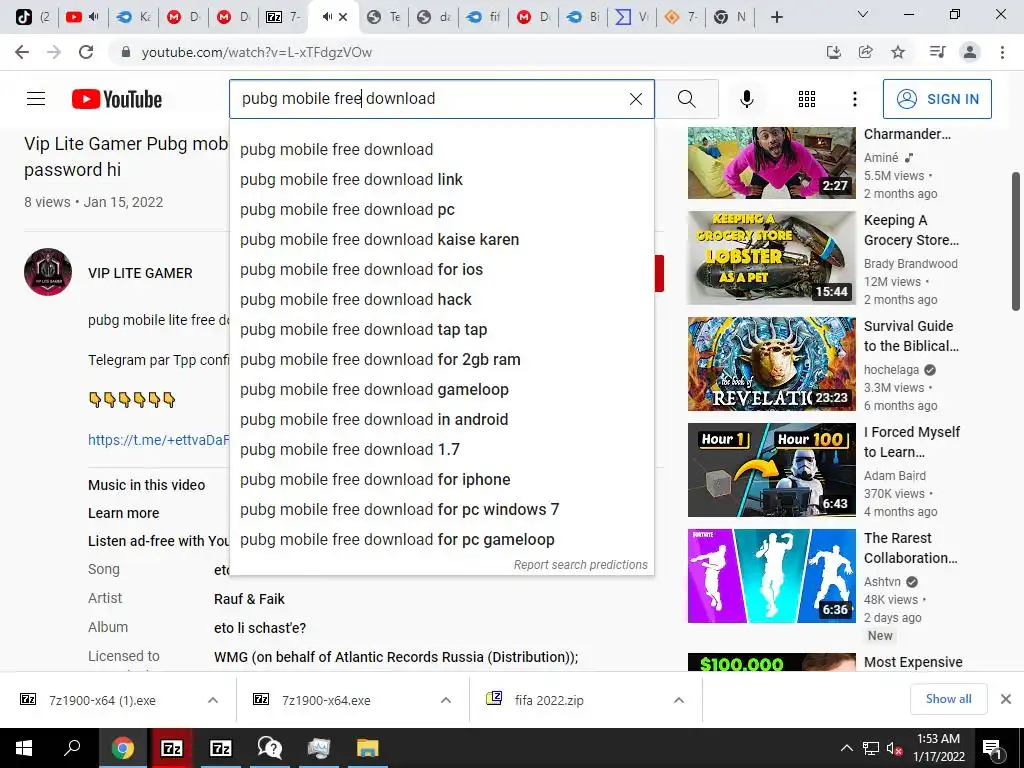Open the Survival Guide to the Biblical video title
1024x768 pixels.
(911, 336)
